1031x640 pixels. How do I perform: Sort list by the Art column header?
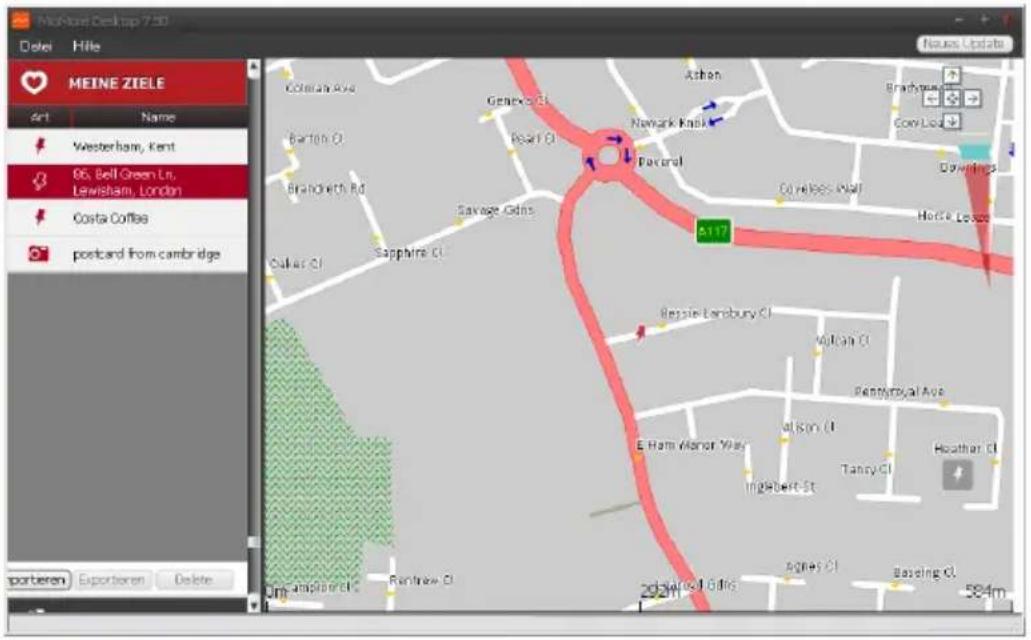[x=39, y=117]
